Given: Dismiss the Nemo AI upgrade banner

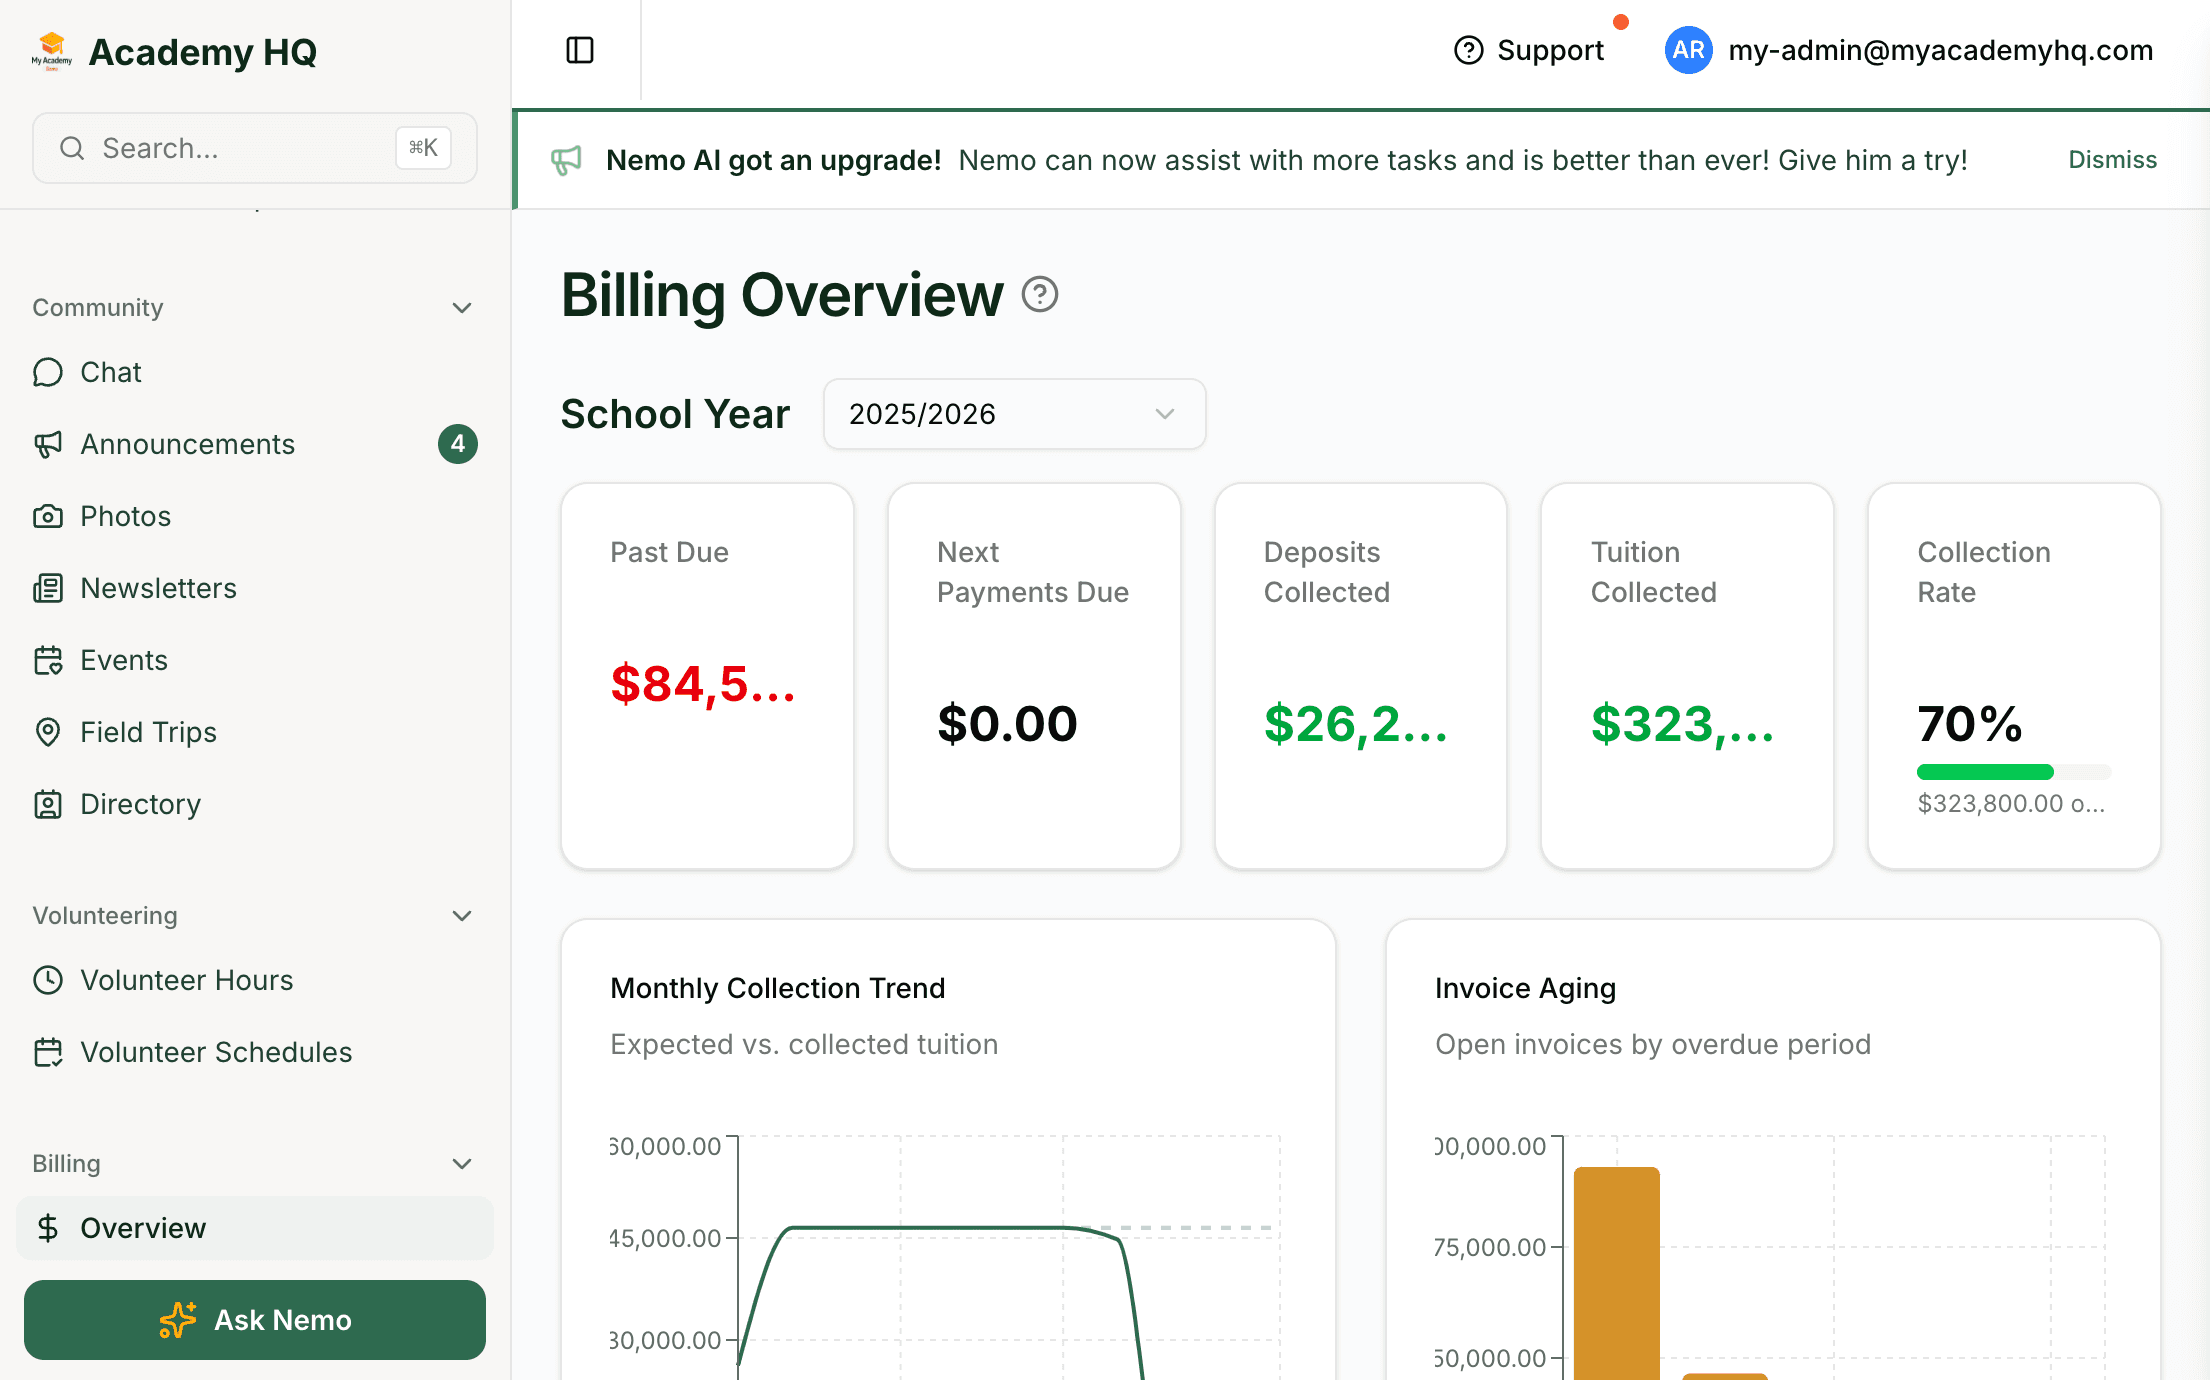Looking at the screenshot, I should (2112, 160).
